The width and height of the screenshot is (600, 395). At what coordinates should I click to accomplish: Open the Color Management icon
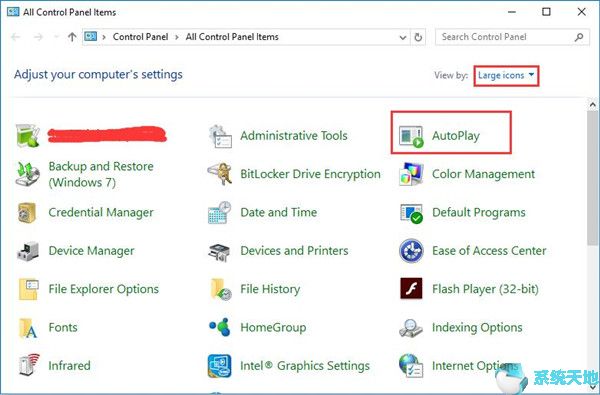point(411,174)
